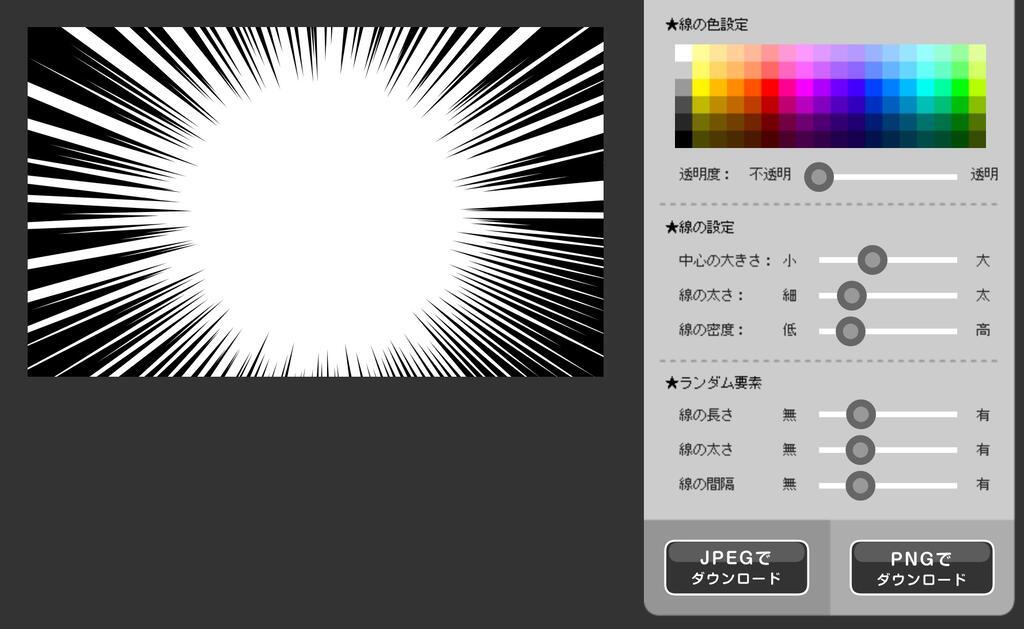Choose the pure green color swatch
The width and height of the screenshot is (1024, 629).
(960, 88)
